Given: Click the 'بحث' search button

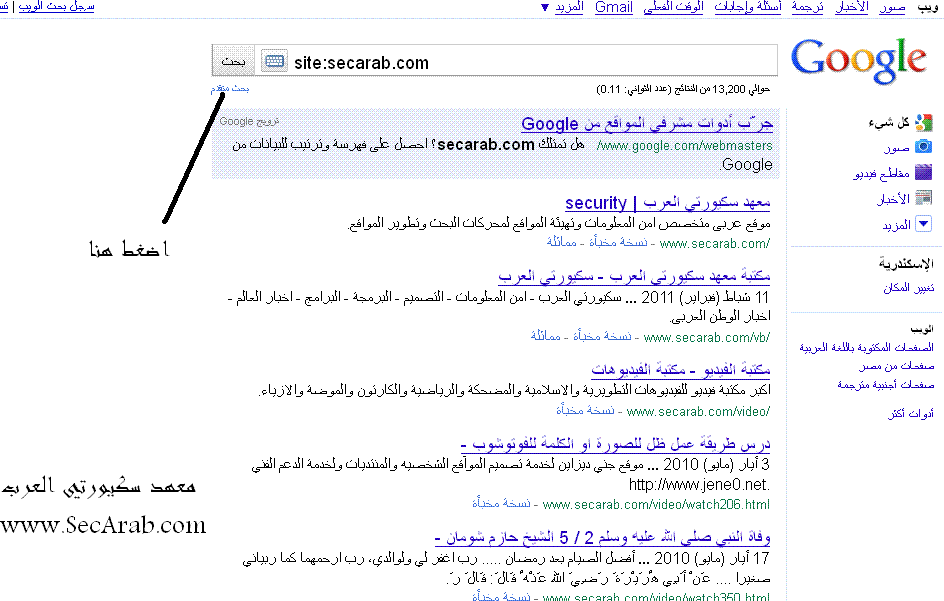Looking at the screenshot, I should [234, 61].
